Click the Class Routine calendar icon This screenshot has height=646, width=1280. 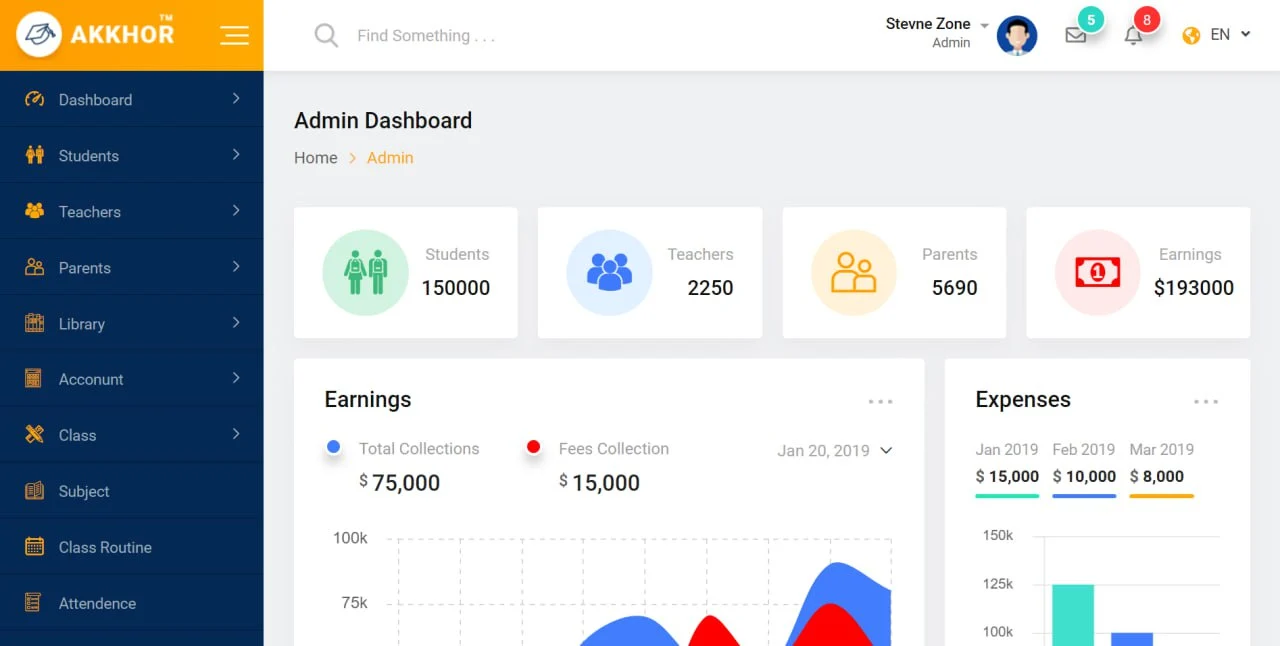tap(34, 547)
